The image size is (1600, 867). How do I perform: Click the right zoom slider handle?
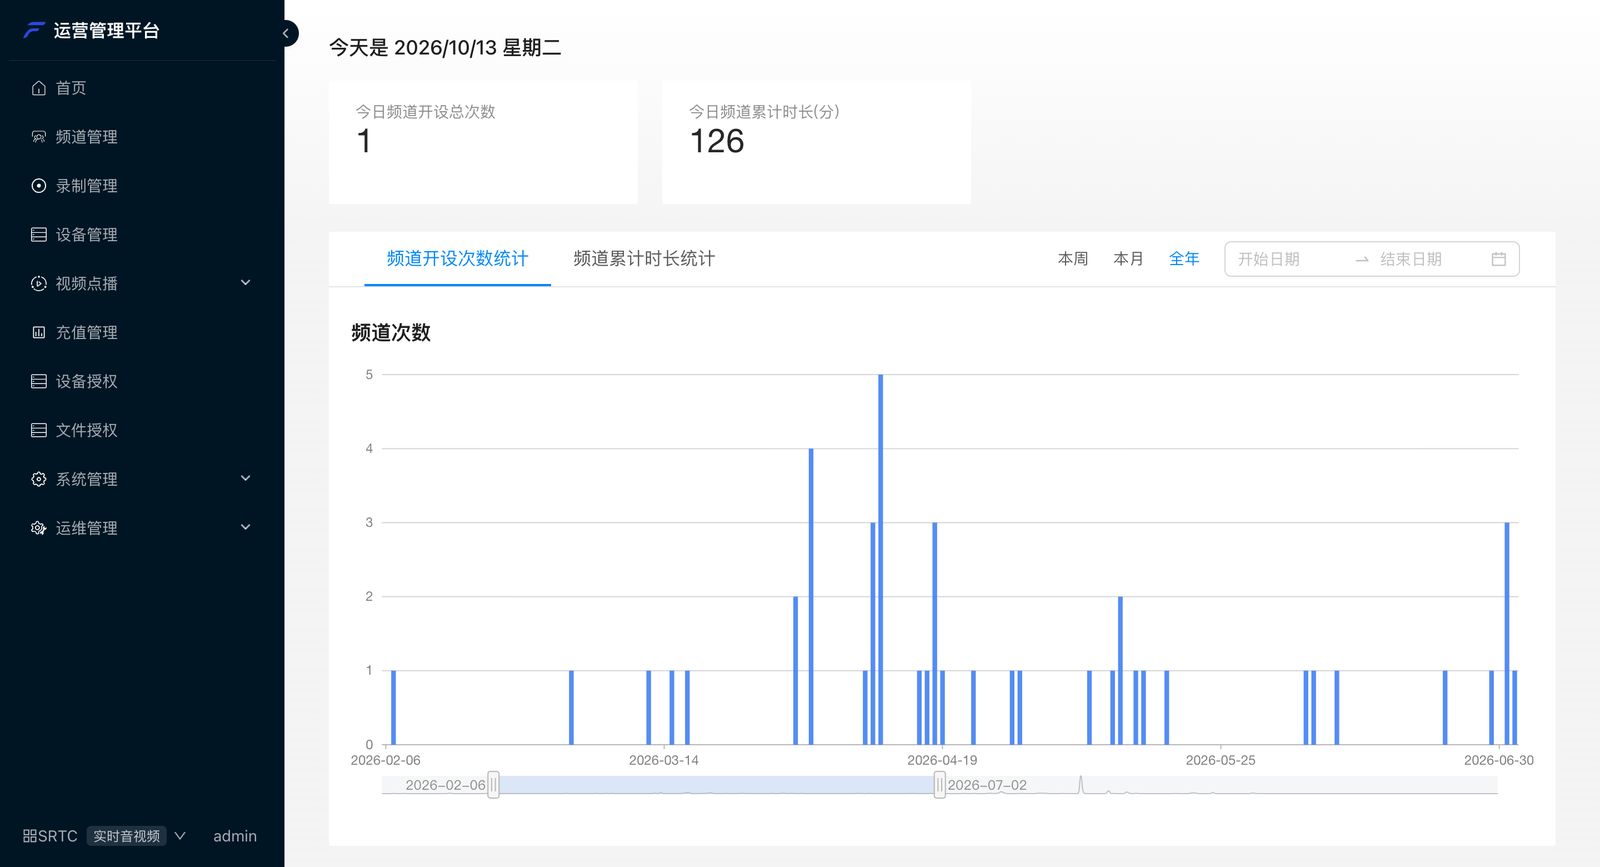point(939,785)
